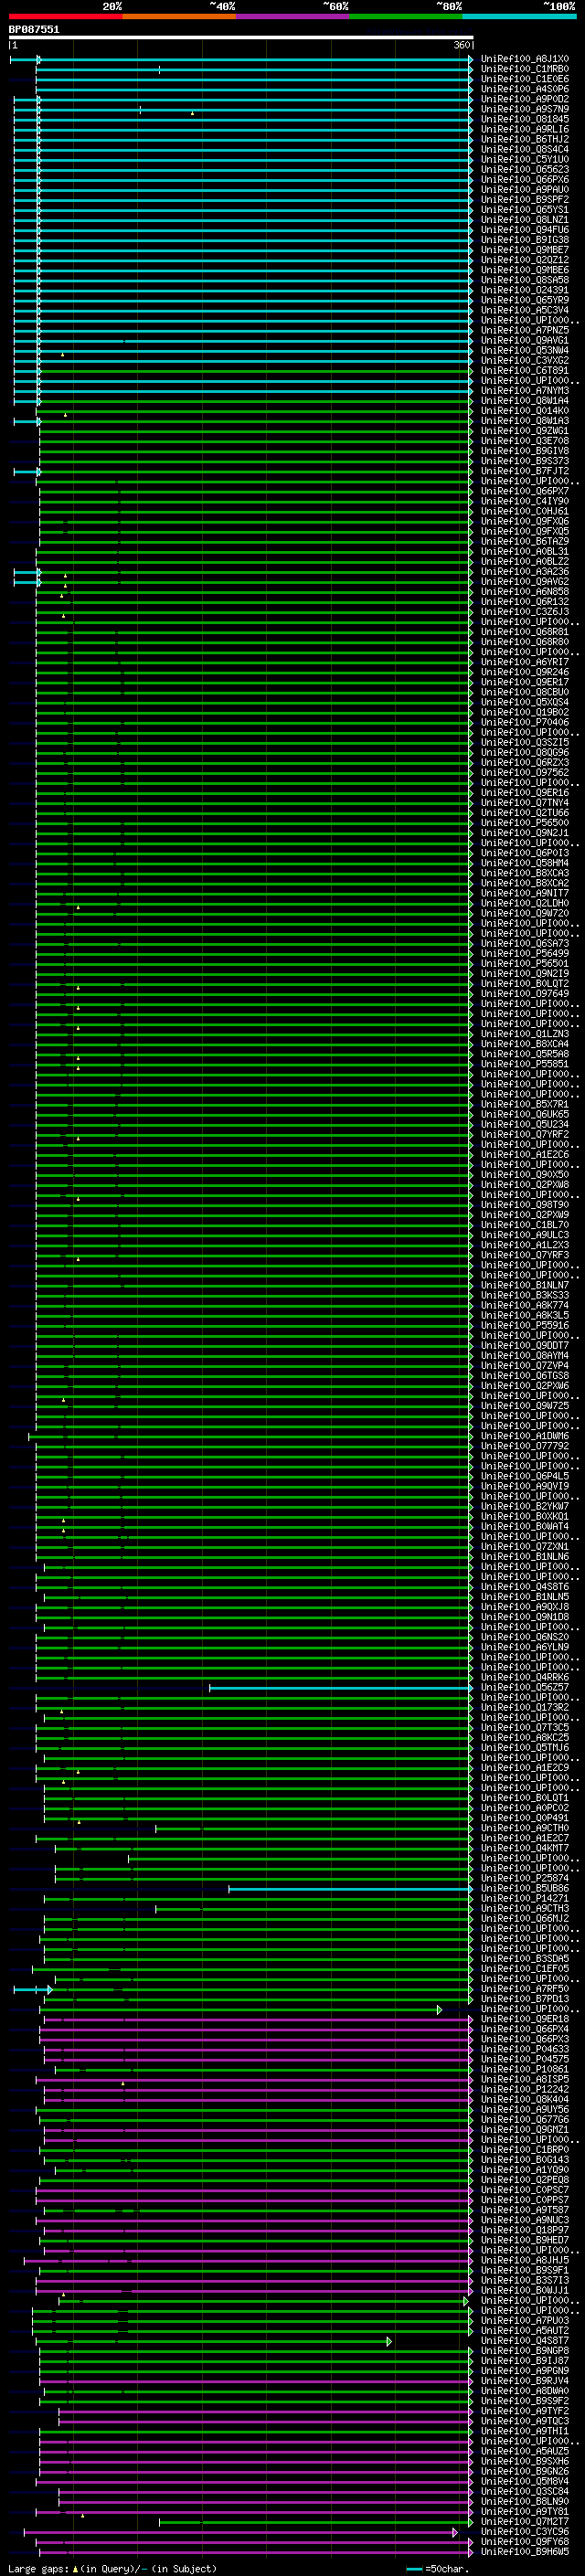Select label UniRef100_C3VXG2

pyautogui.click(x=525, y=360)
